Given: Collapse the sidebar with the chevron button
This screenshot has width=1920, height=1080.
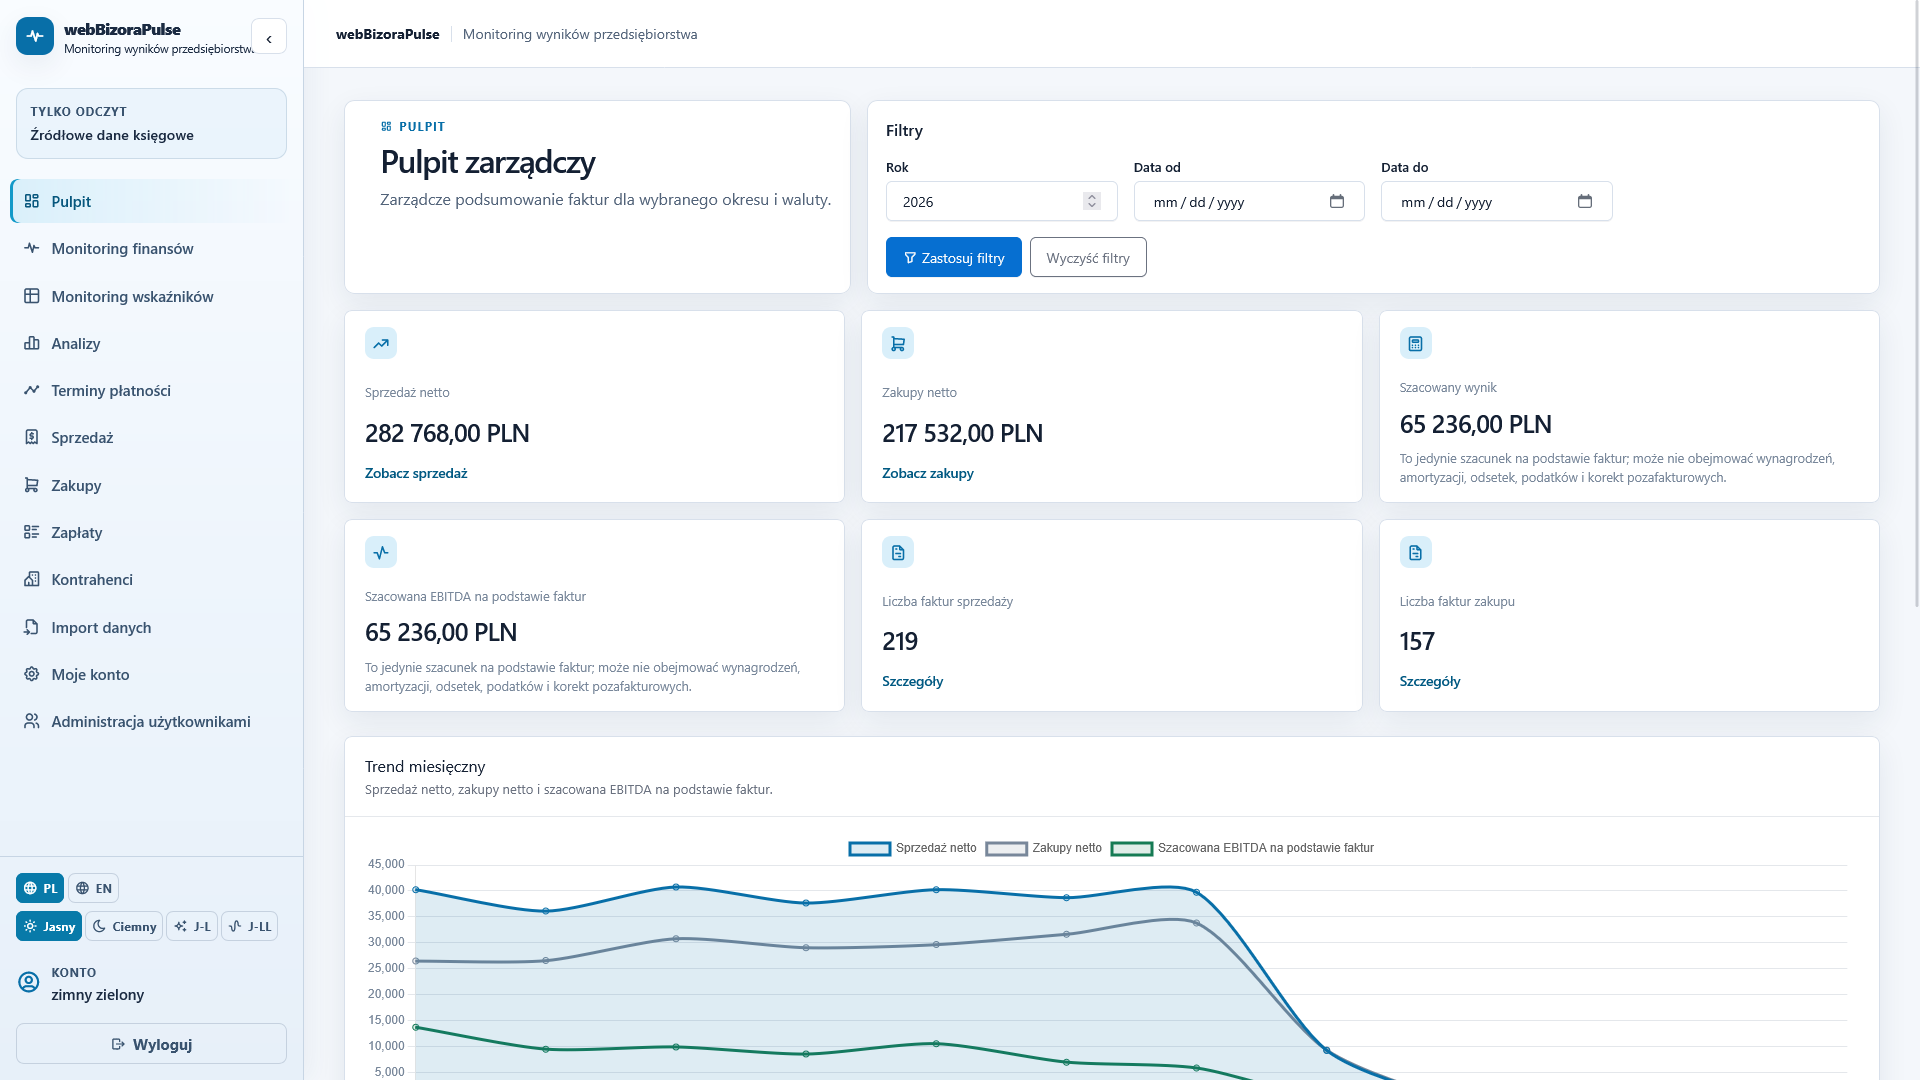Looking at the screenshot, I should pyautogui.click(x=269, y=38).
